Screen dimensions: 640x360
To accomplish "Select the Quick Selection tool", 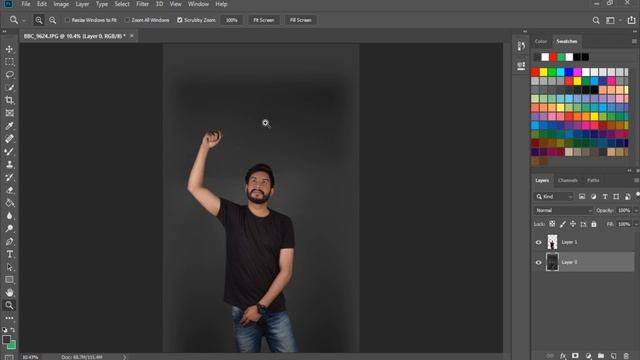I will [x=9, y=87].
